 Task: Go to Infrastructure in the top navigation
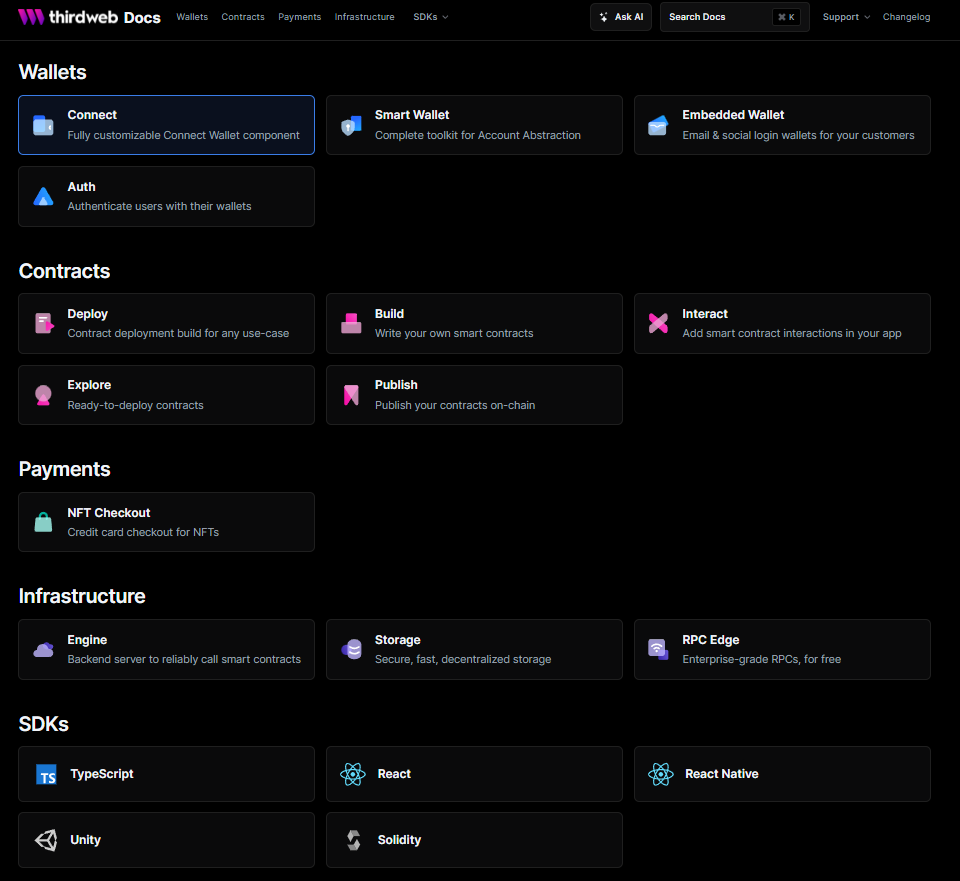pyautogui.click(x=364, y=17)
